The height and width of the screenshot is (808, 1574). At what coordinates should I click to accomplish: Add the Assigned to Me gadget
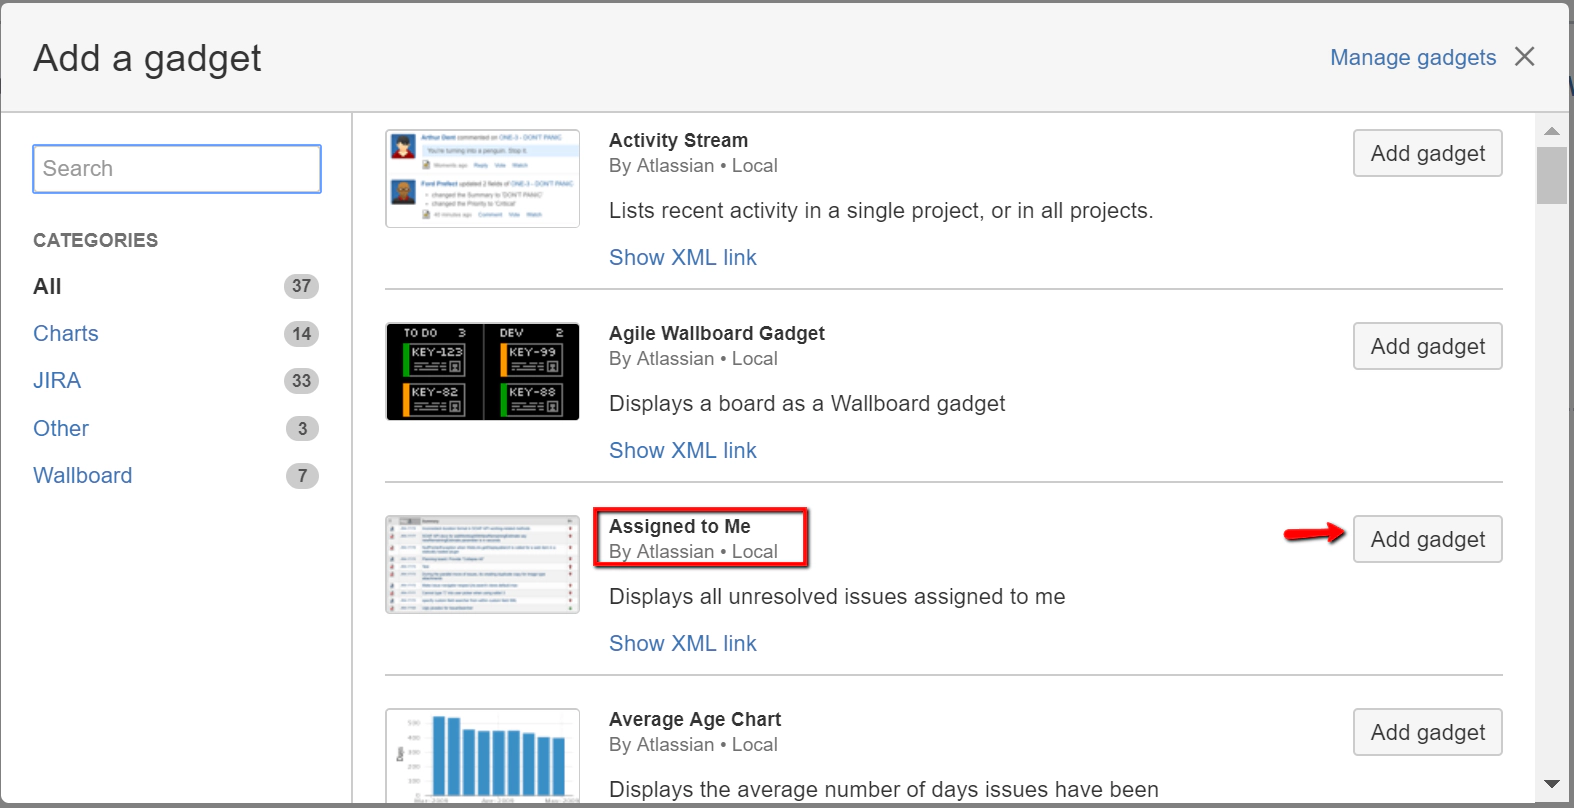(x=1427, y=540)
